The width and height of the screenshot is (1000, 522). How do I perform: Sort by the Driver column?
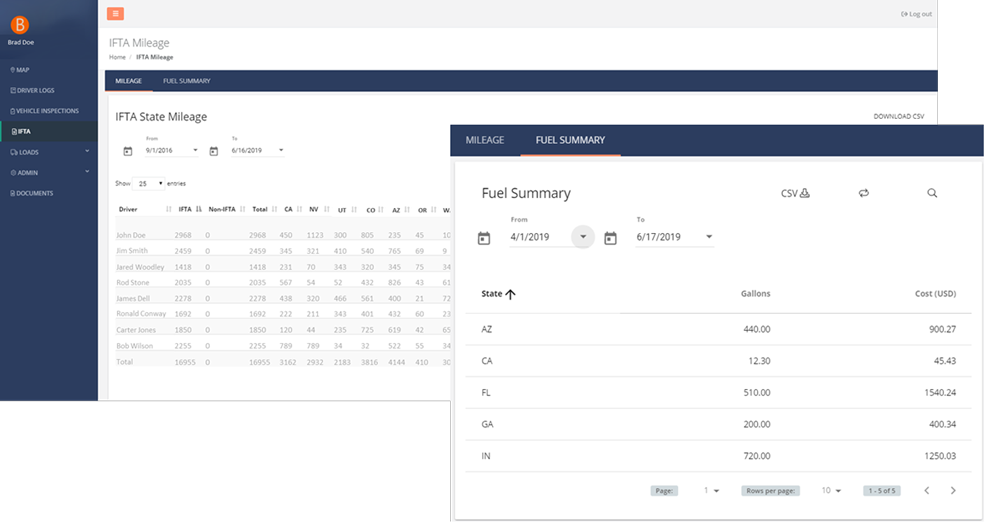tap(143, 209)
